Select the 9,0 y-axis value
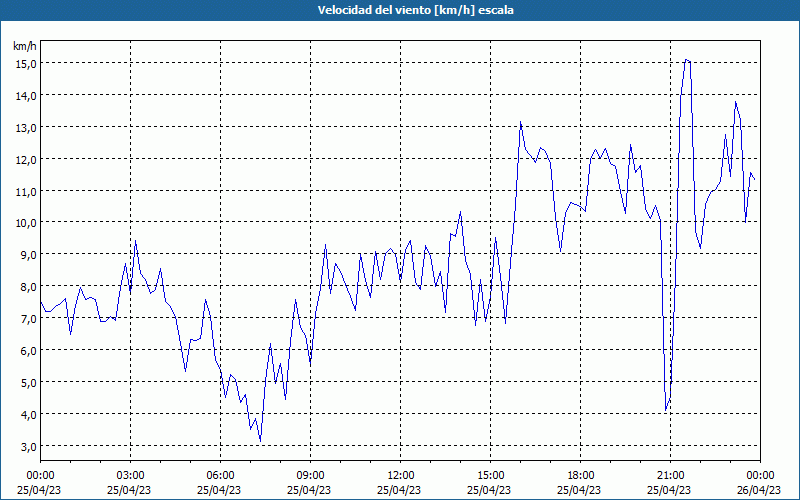The image size is (800, 500). coord(28,255)
